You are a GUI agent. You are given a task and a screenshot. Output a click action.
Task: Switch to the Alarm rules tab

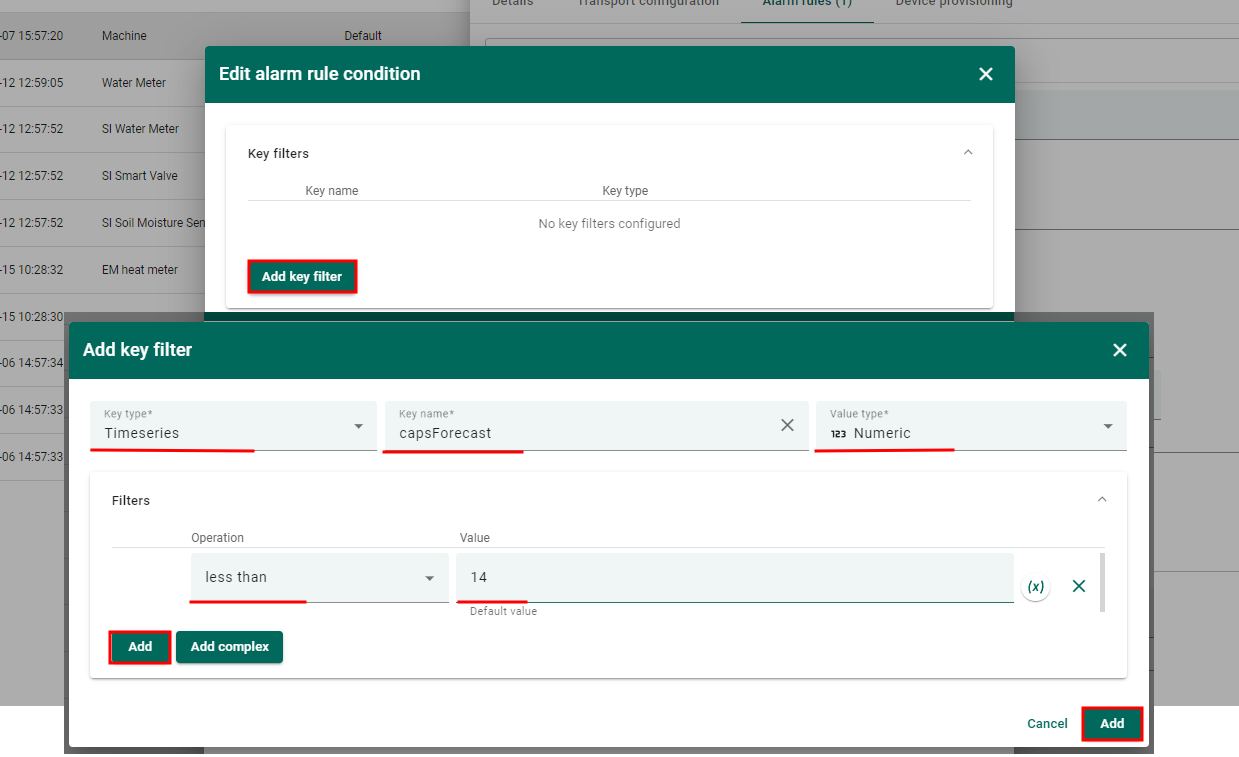[x=806, y=4]
